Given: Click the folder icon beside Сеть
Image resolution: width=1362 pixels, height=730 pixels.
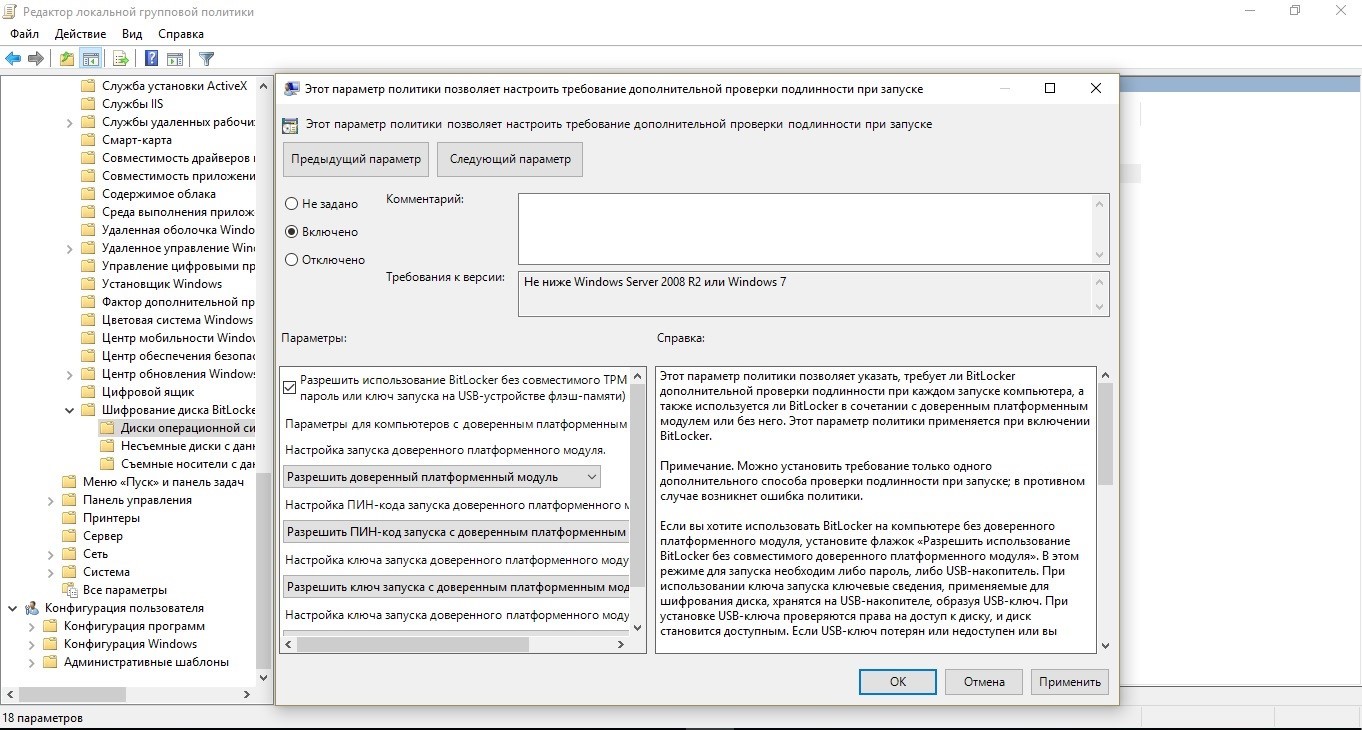Looking at the screenshot, I should 69,554.
